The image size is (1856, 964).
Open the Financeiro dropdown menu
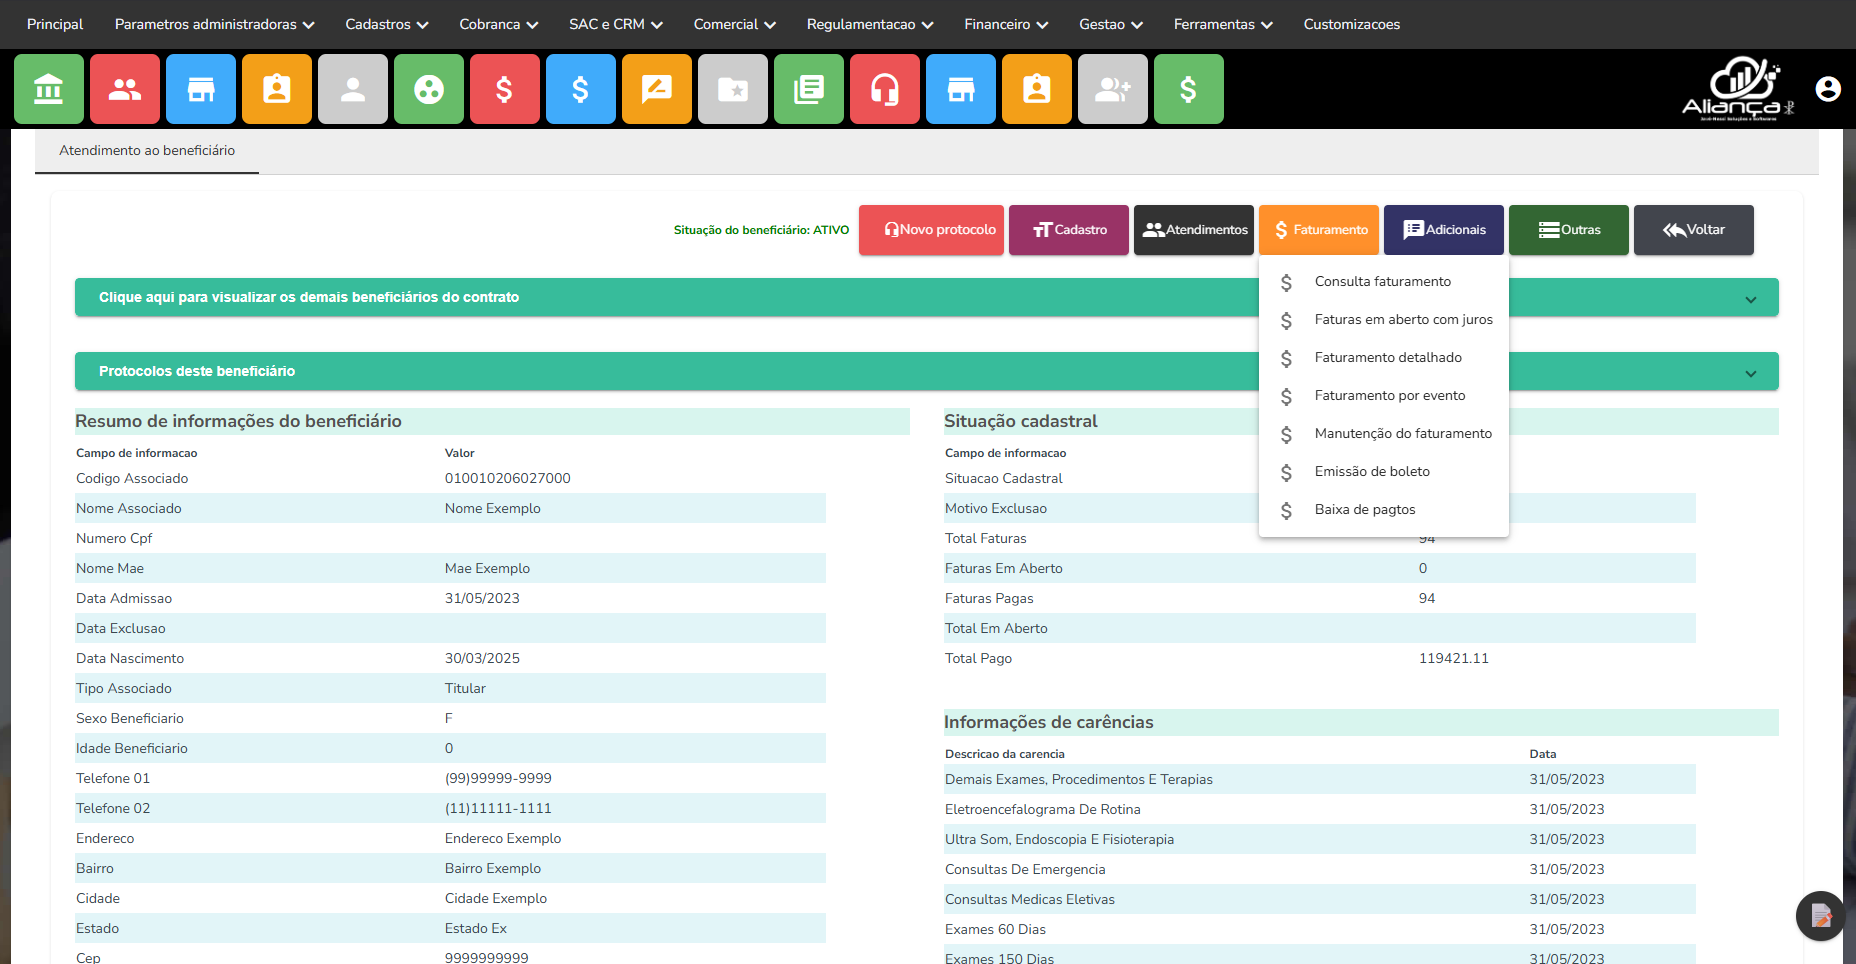tap(1005, 24)
